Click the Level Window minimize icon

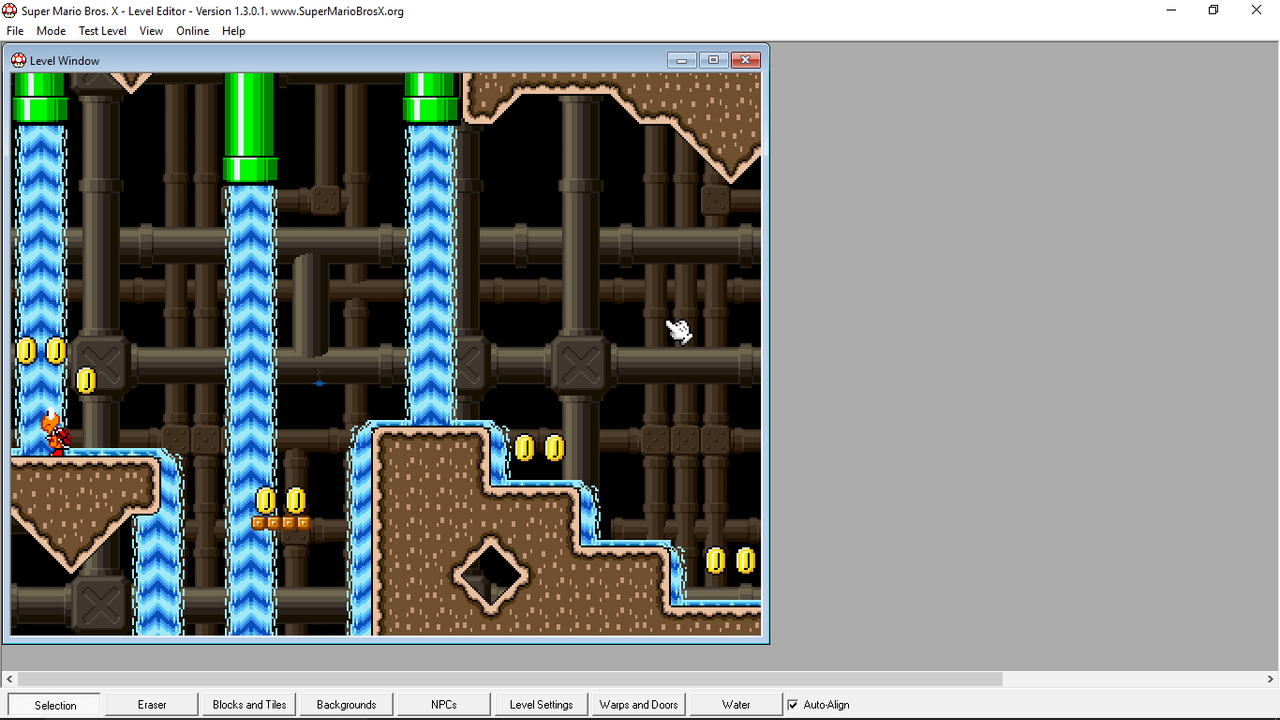pos(681,59)
